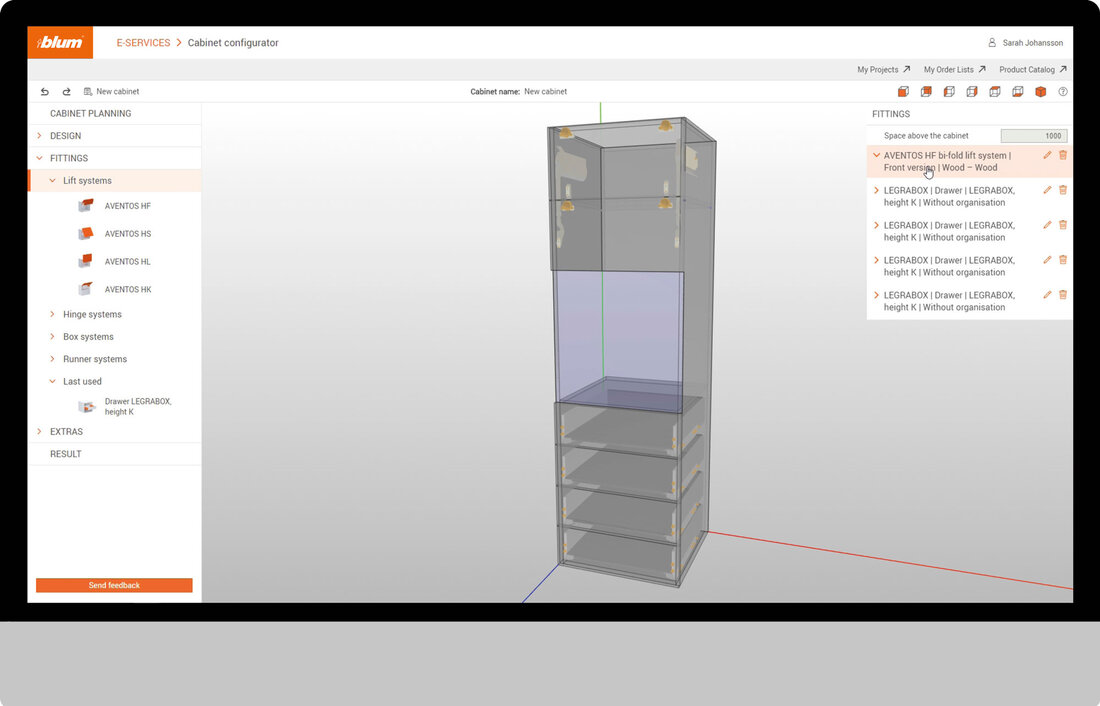
Task: Delete the AVENTOS HF bi-fold fitting trash icon
Action: pos(1063,155)
